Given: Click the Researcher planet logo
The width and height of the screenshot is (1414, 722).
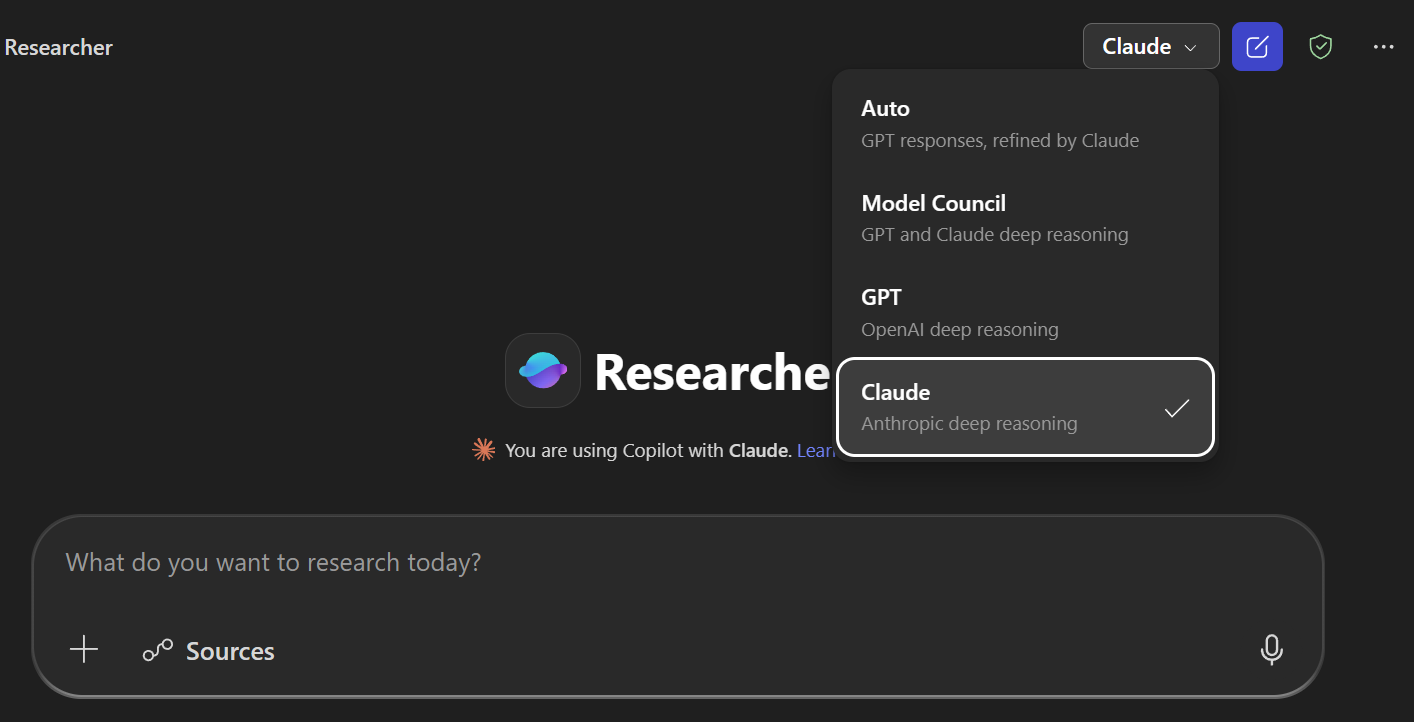Looking at the screenshot, I should pyautogui.click(x=542, y=371).
